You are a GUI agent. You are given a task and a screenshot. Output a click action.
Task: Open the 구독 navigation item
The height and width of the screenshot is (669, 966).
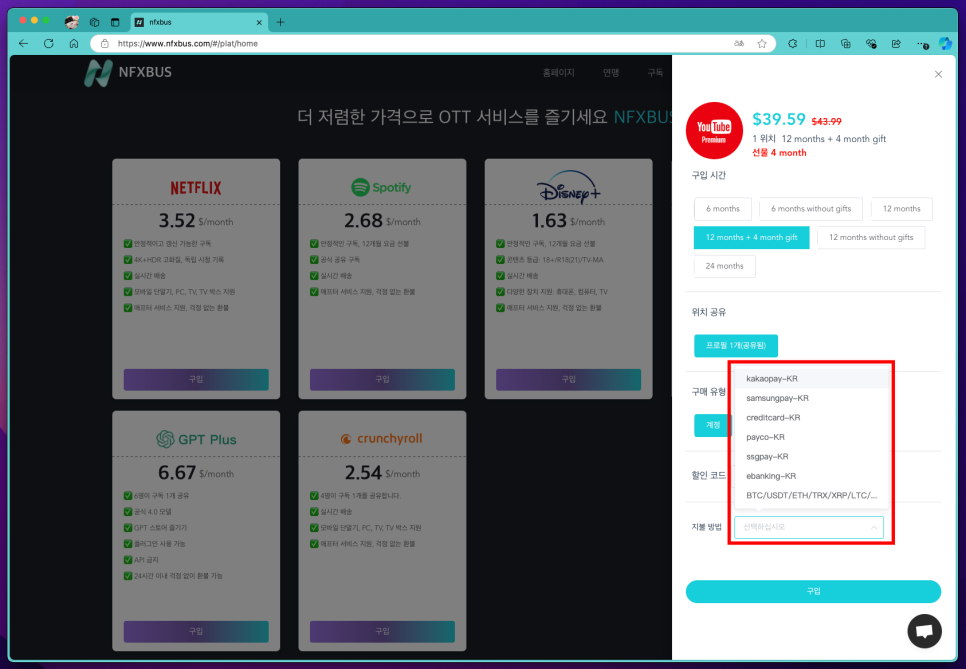pos(655,73)
